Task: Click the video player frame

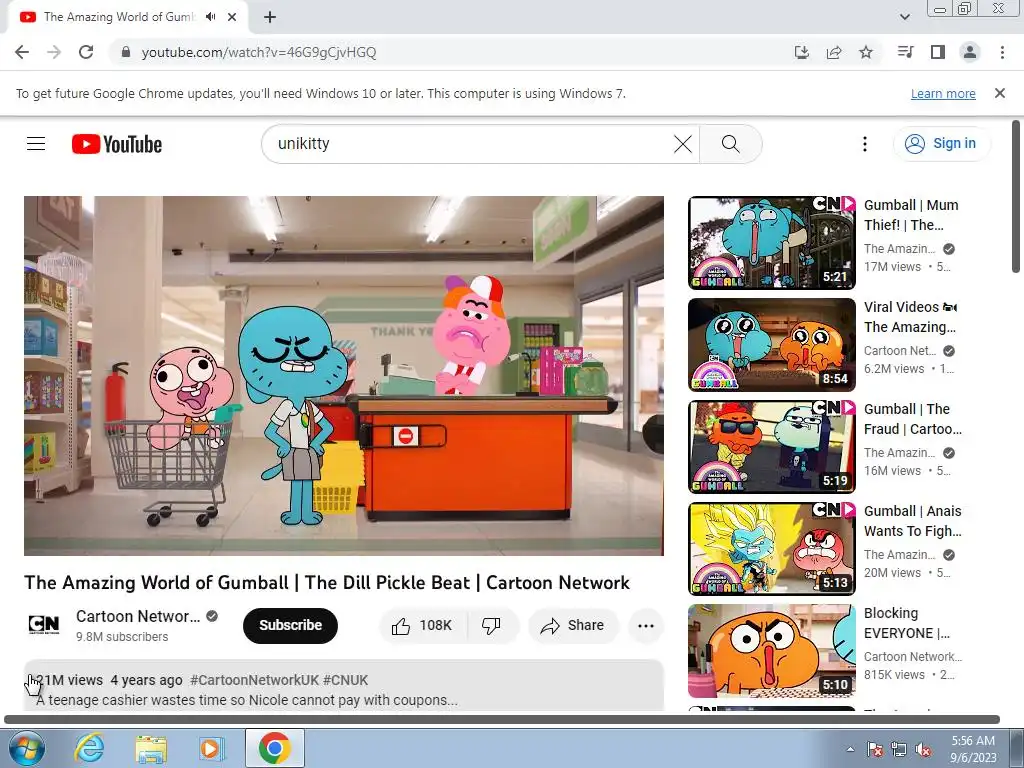Action: tap(344, 376)
